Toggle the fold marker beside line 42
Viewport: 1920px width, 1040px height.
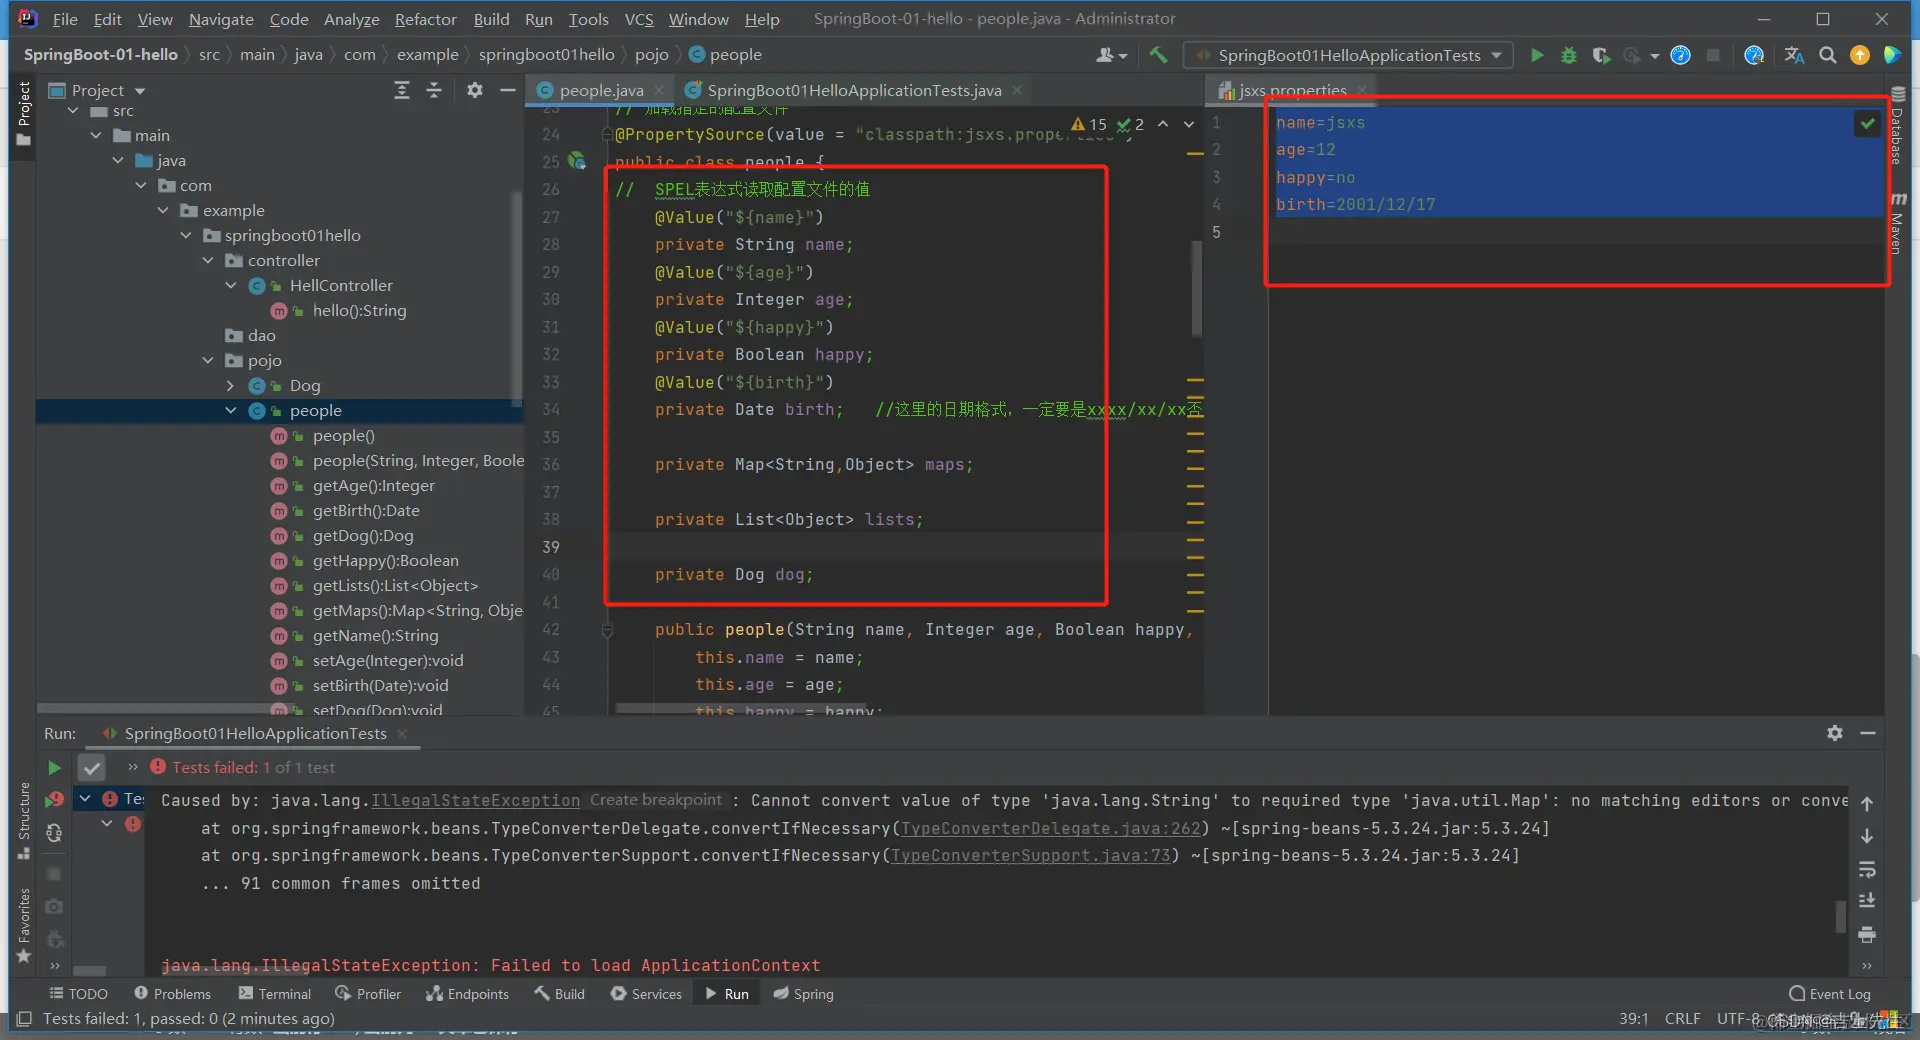click(x=607, y=630)
